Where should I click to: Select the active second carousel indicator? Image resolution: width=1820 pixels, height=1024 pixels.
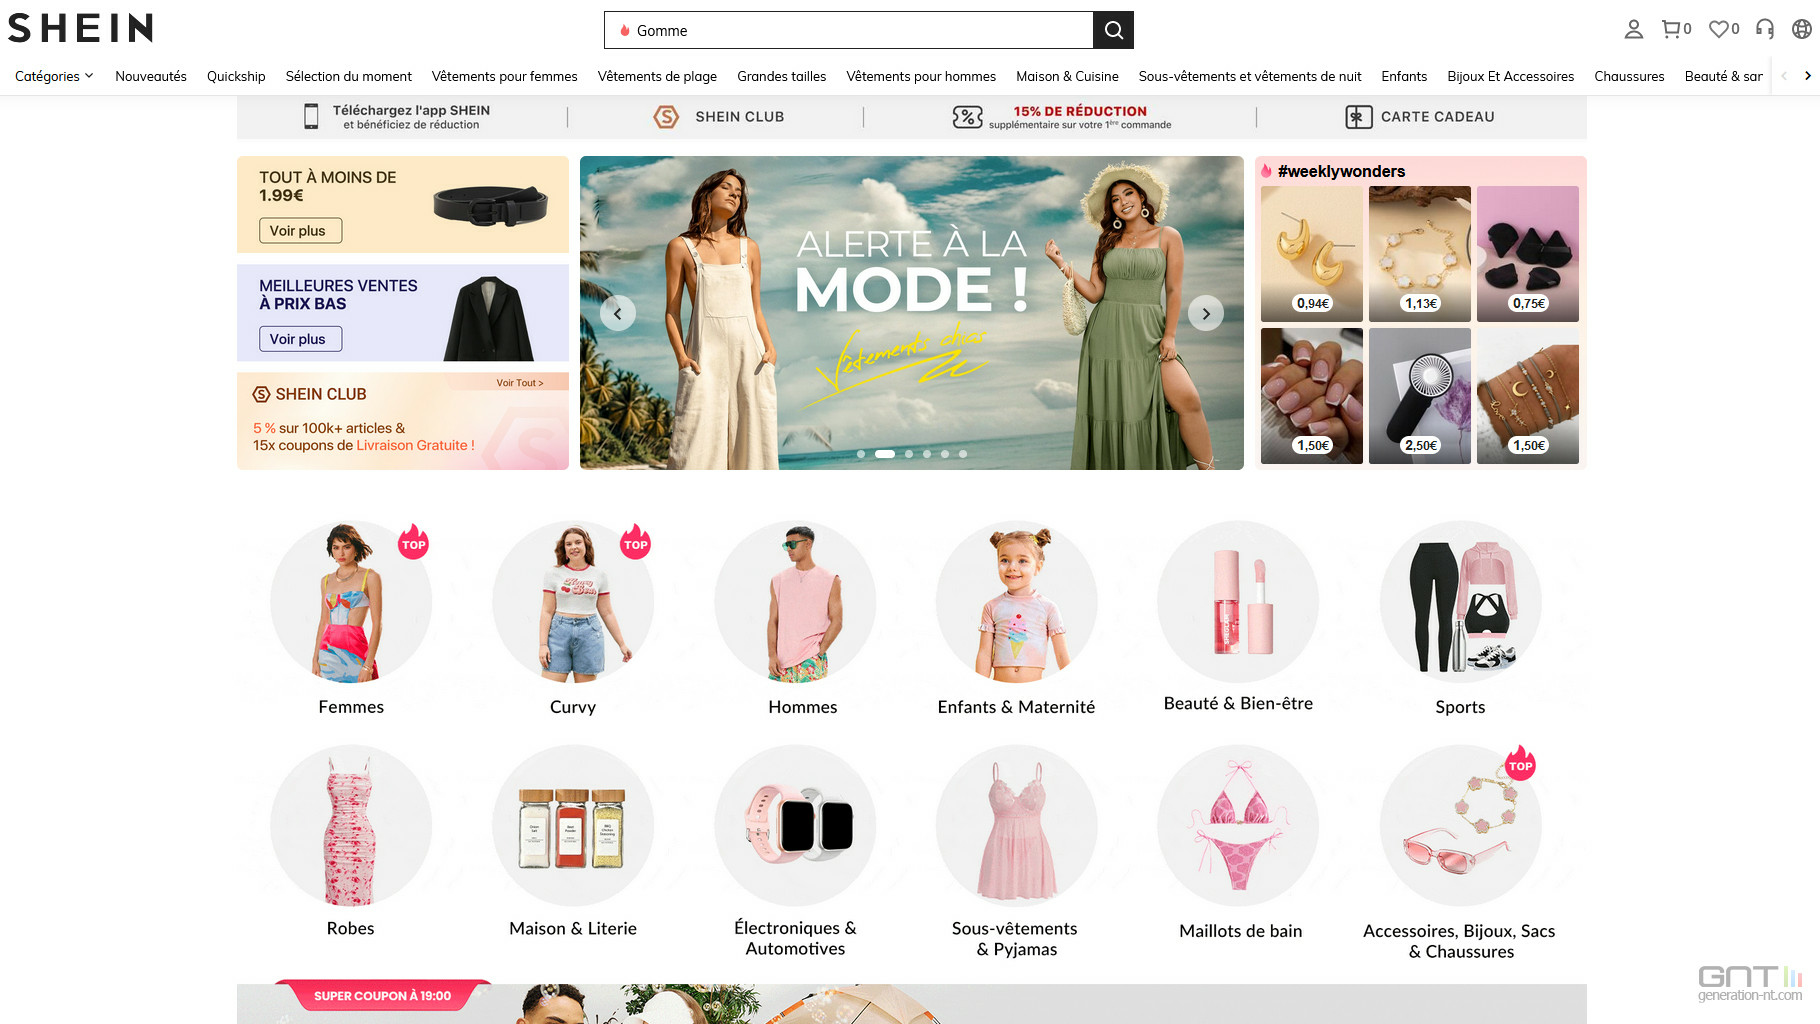[x=885, y=454]
